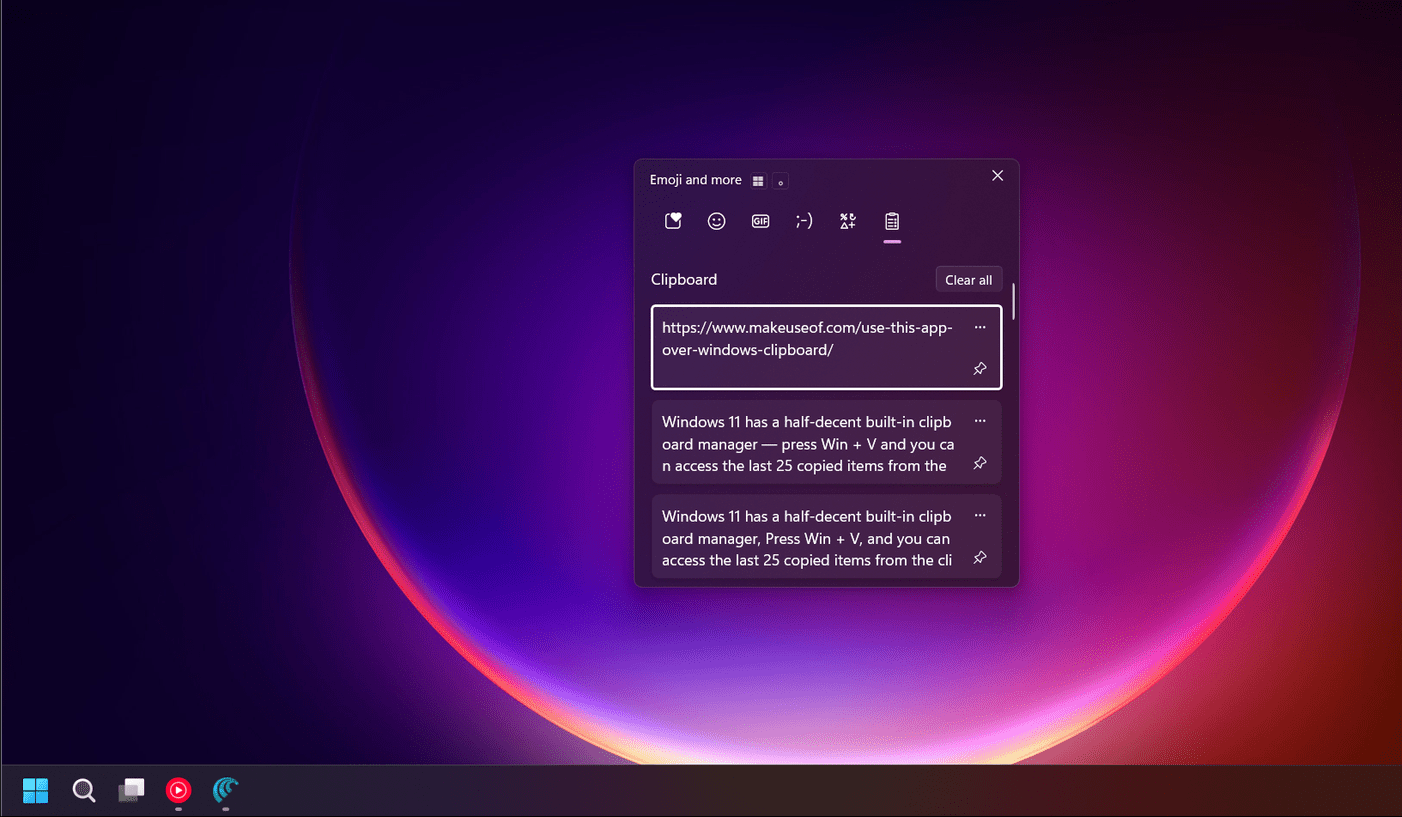1402x817 pixels.
Task: Pin the 'Win + V' clipboard manager snippet
Action: click(980, 463)
